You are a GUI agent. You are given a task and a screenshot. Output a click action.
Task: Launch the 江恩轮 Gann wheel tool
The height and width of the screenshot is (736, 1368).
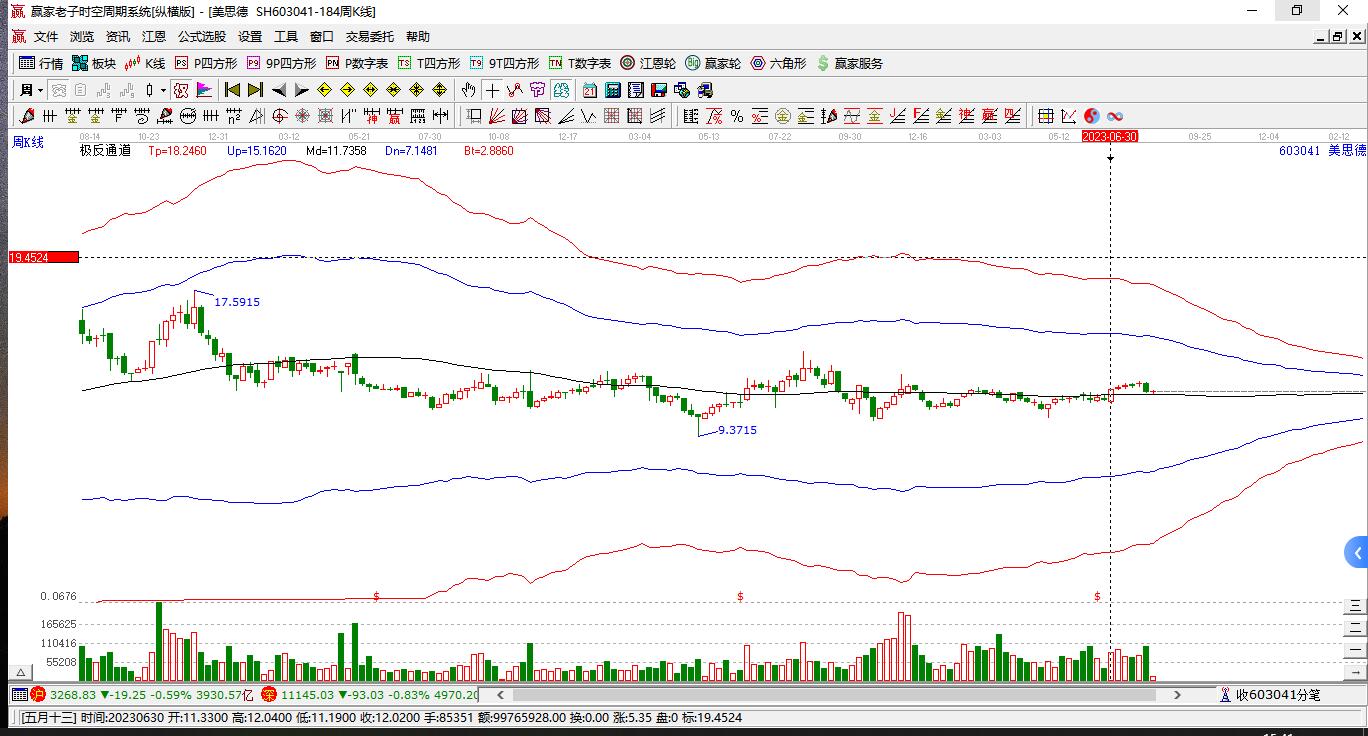pos(648,63)
